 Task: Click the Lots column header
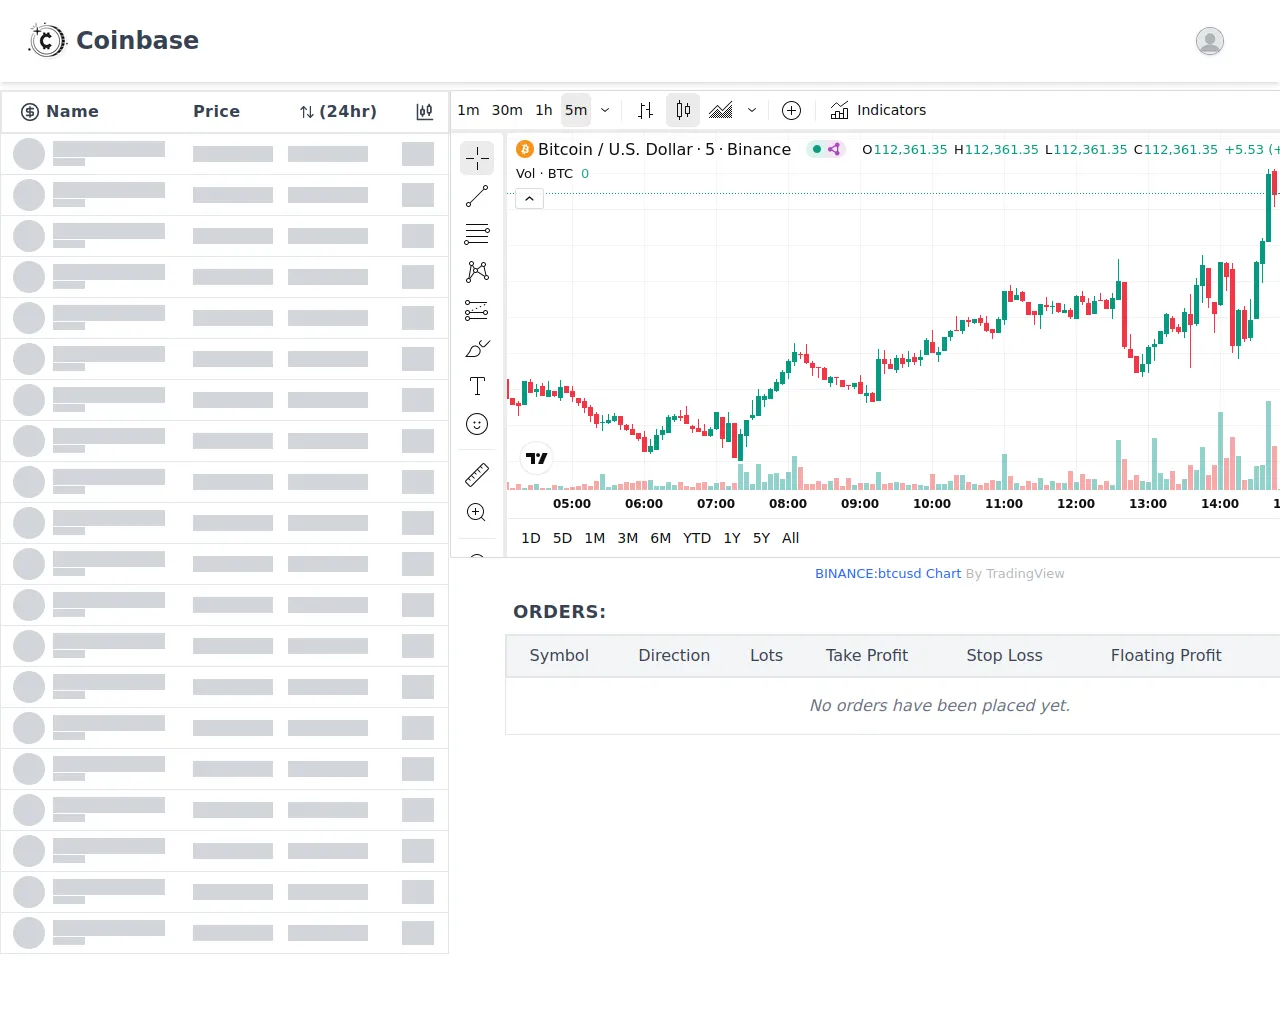[x=767, y=656]
